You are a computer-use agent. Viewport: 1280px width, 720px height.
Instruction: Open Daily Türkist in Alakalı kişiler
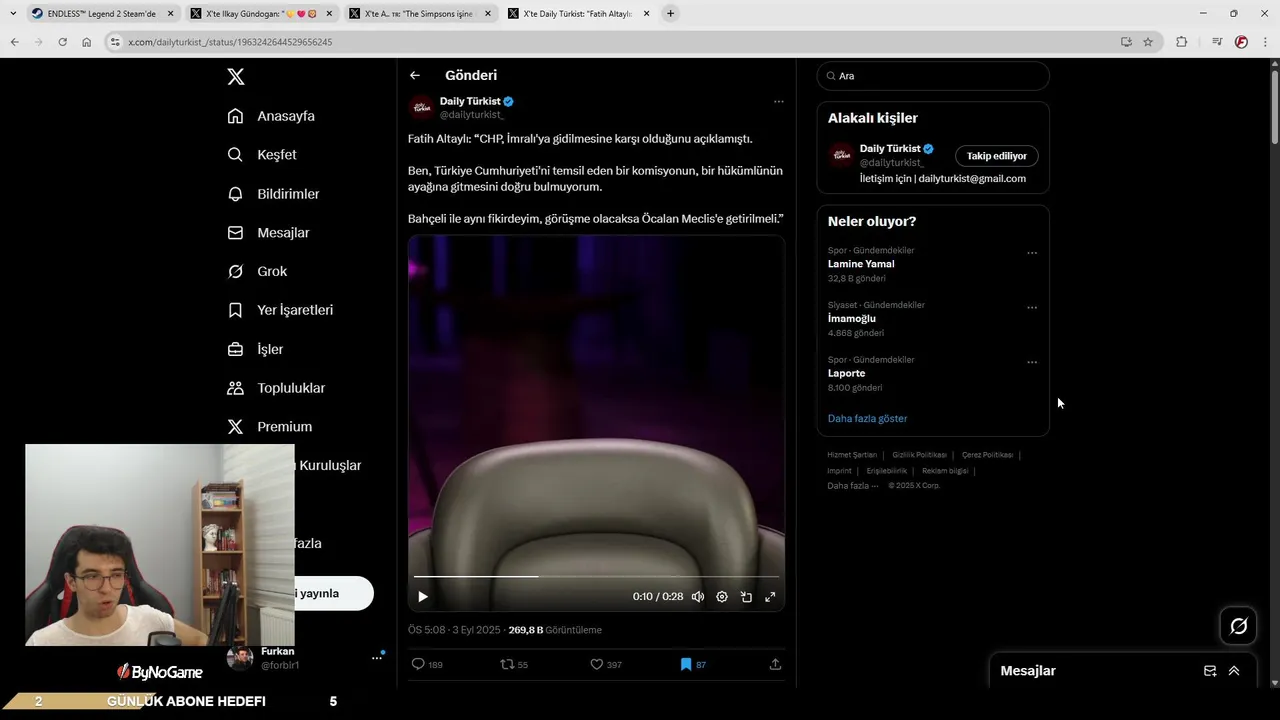point(889,149)
